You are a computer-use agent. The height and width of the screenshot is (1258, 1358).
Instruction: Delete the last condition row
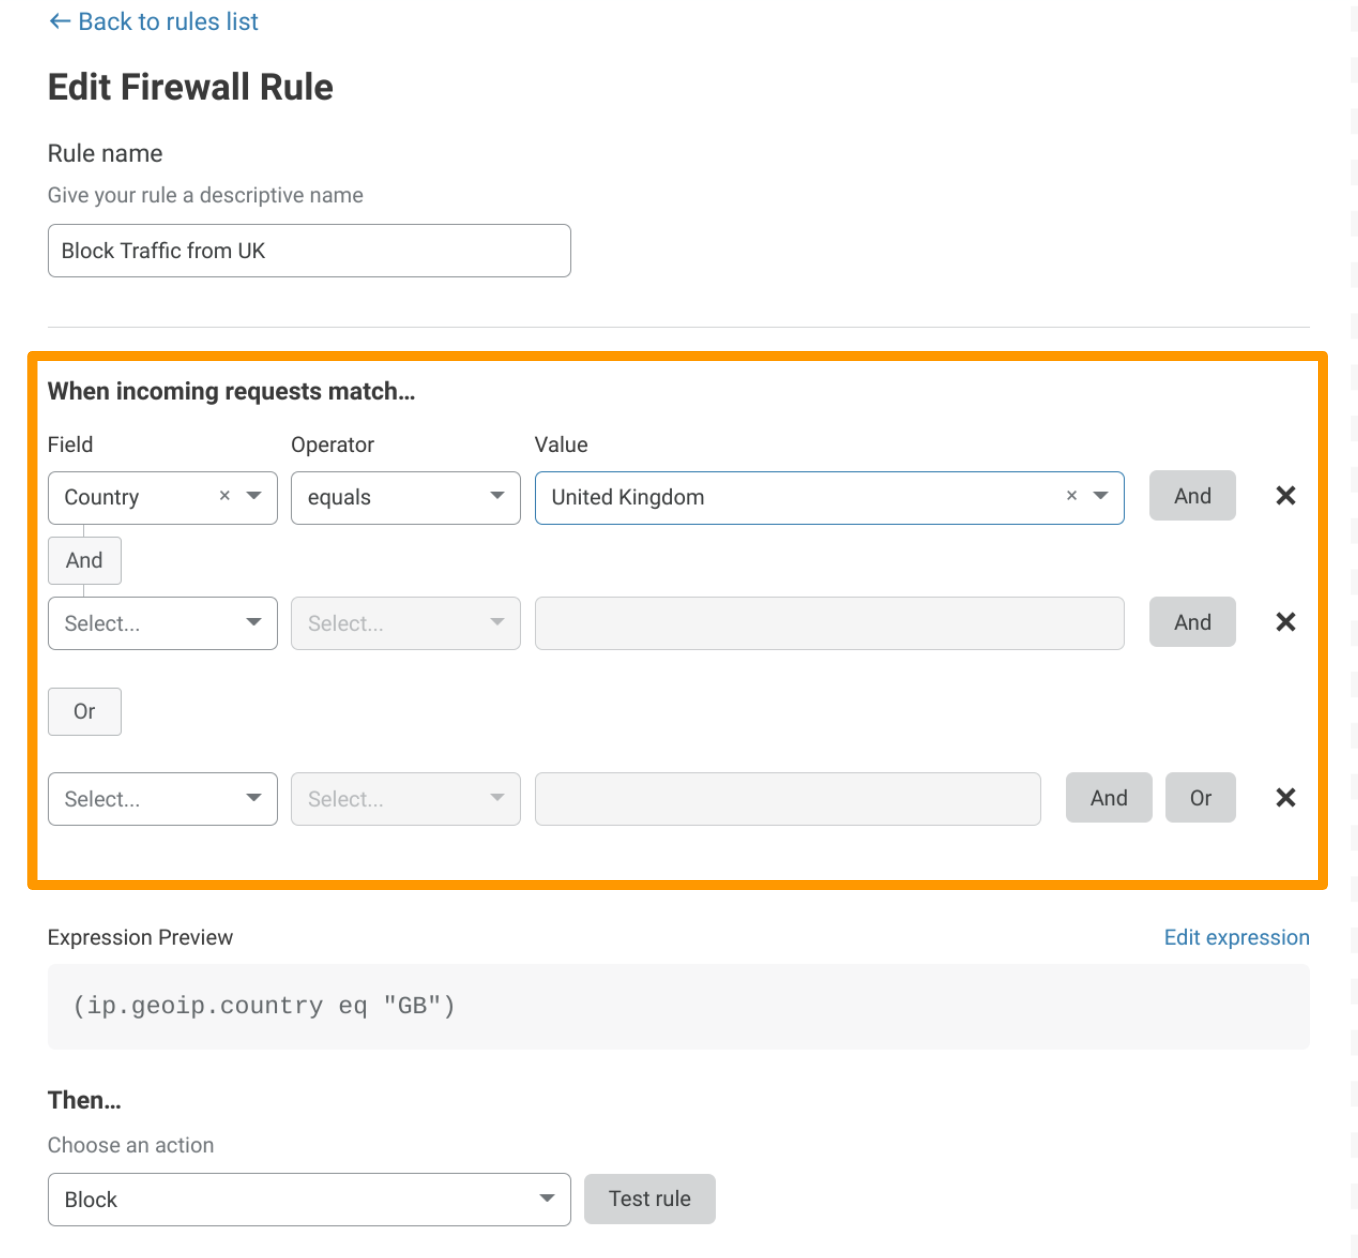[1285, 798]
